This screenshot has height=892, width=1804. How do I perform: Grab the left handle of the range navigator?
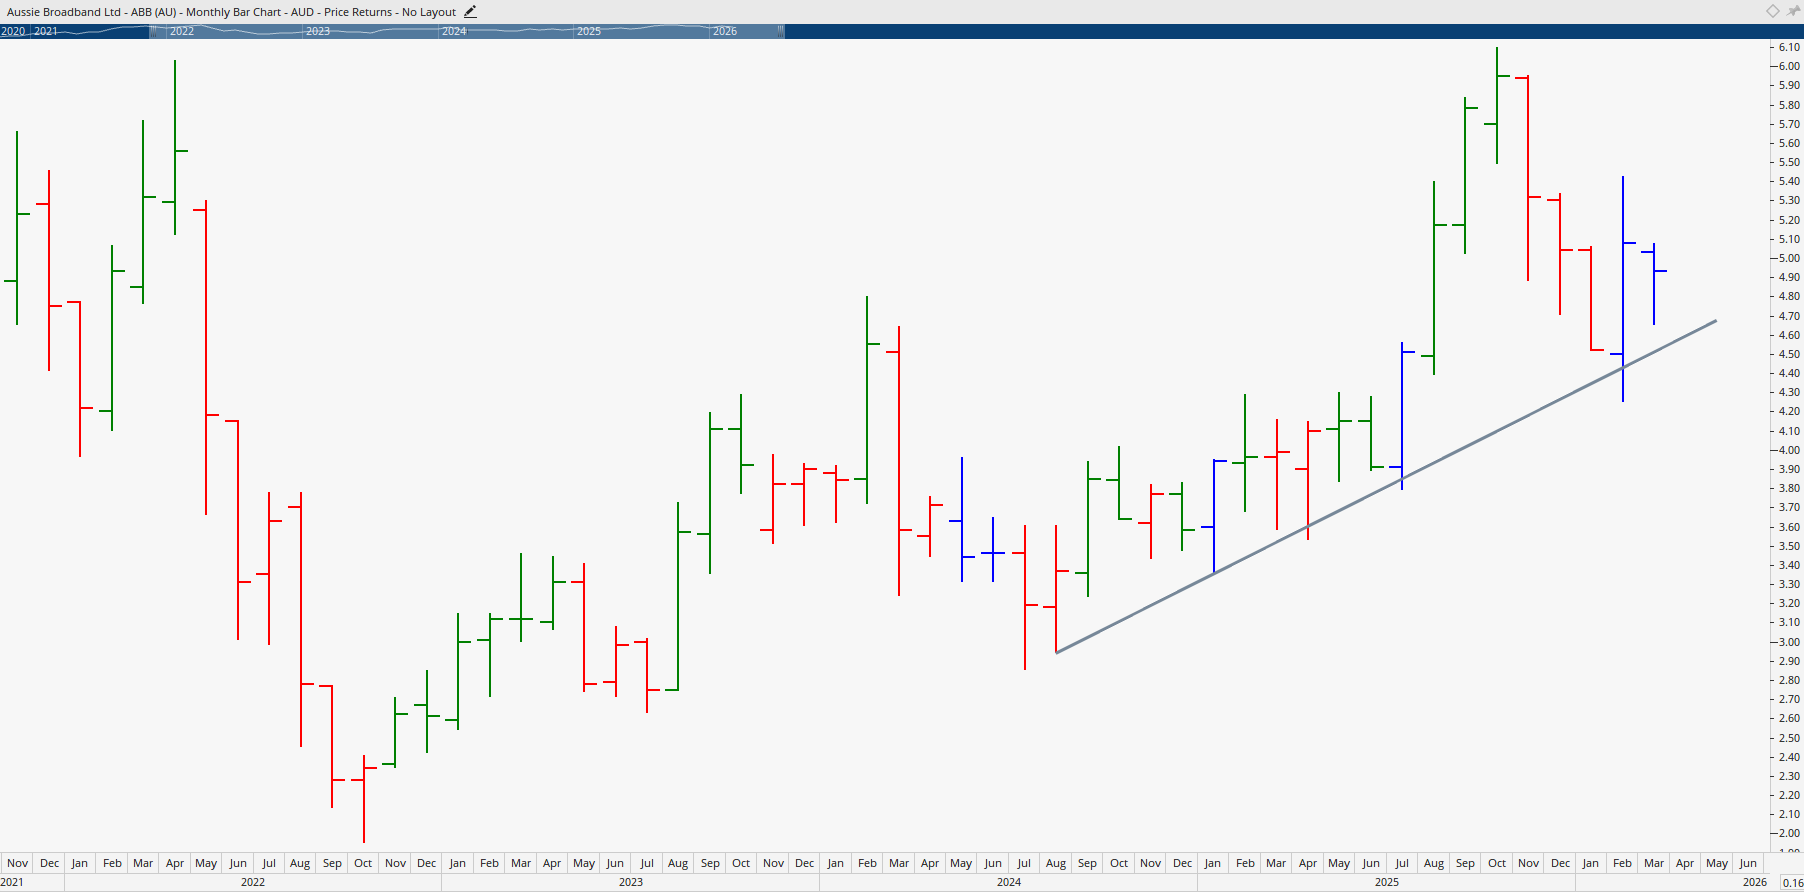153,31
